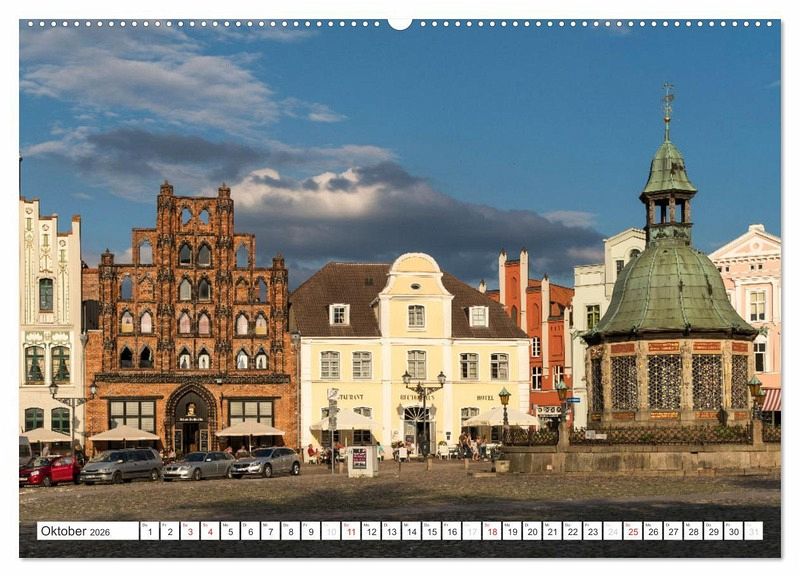
Task: Choose the day 28 cell
Action: pos(693,531)
